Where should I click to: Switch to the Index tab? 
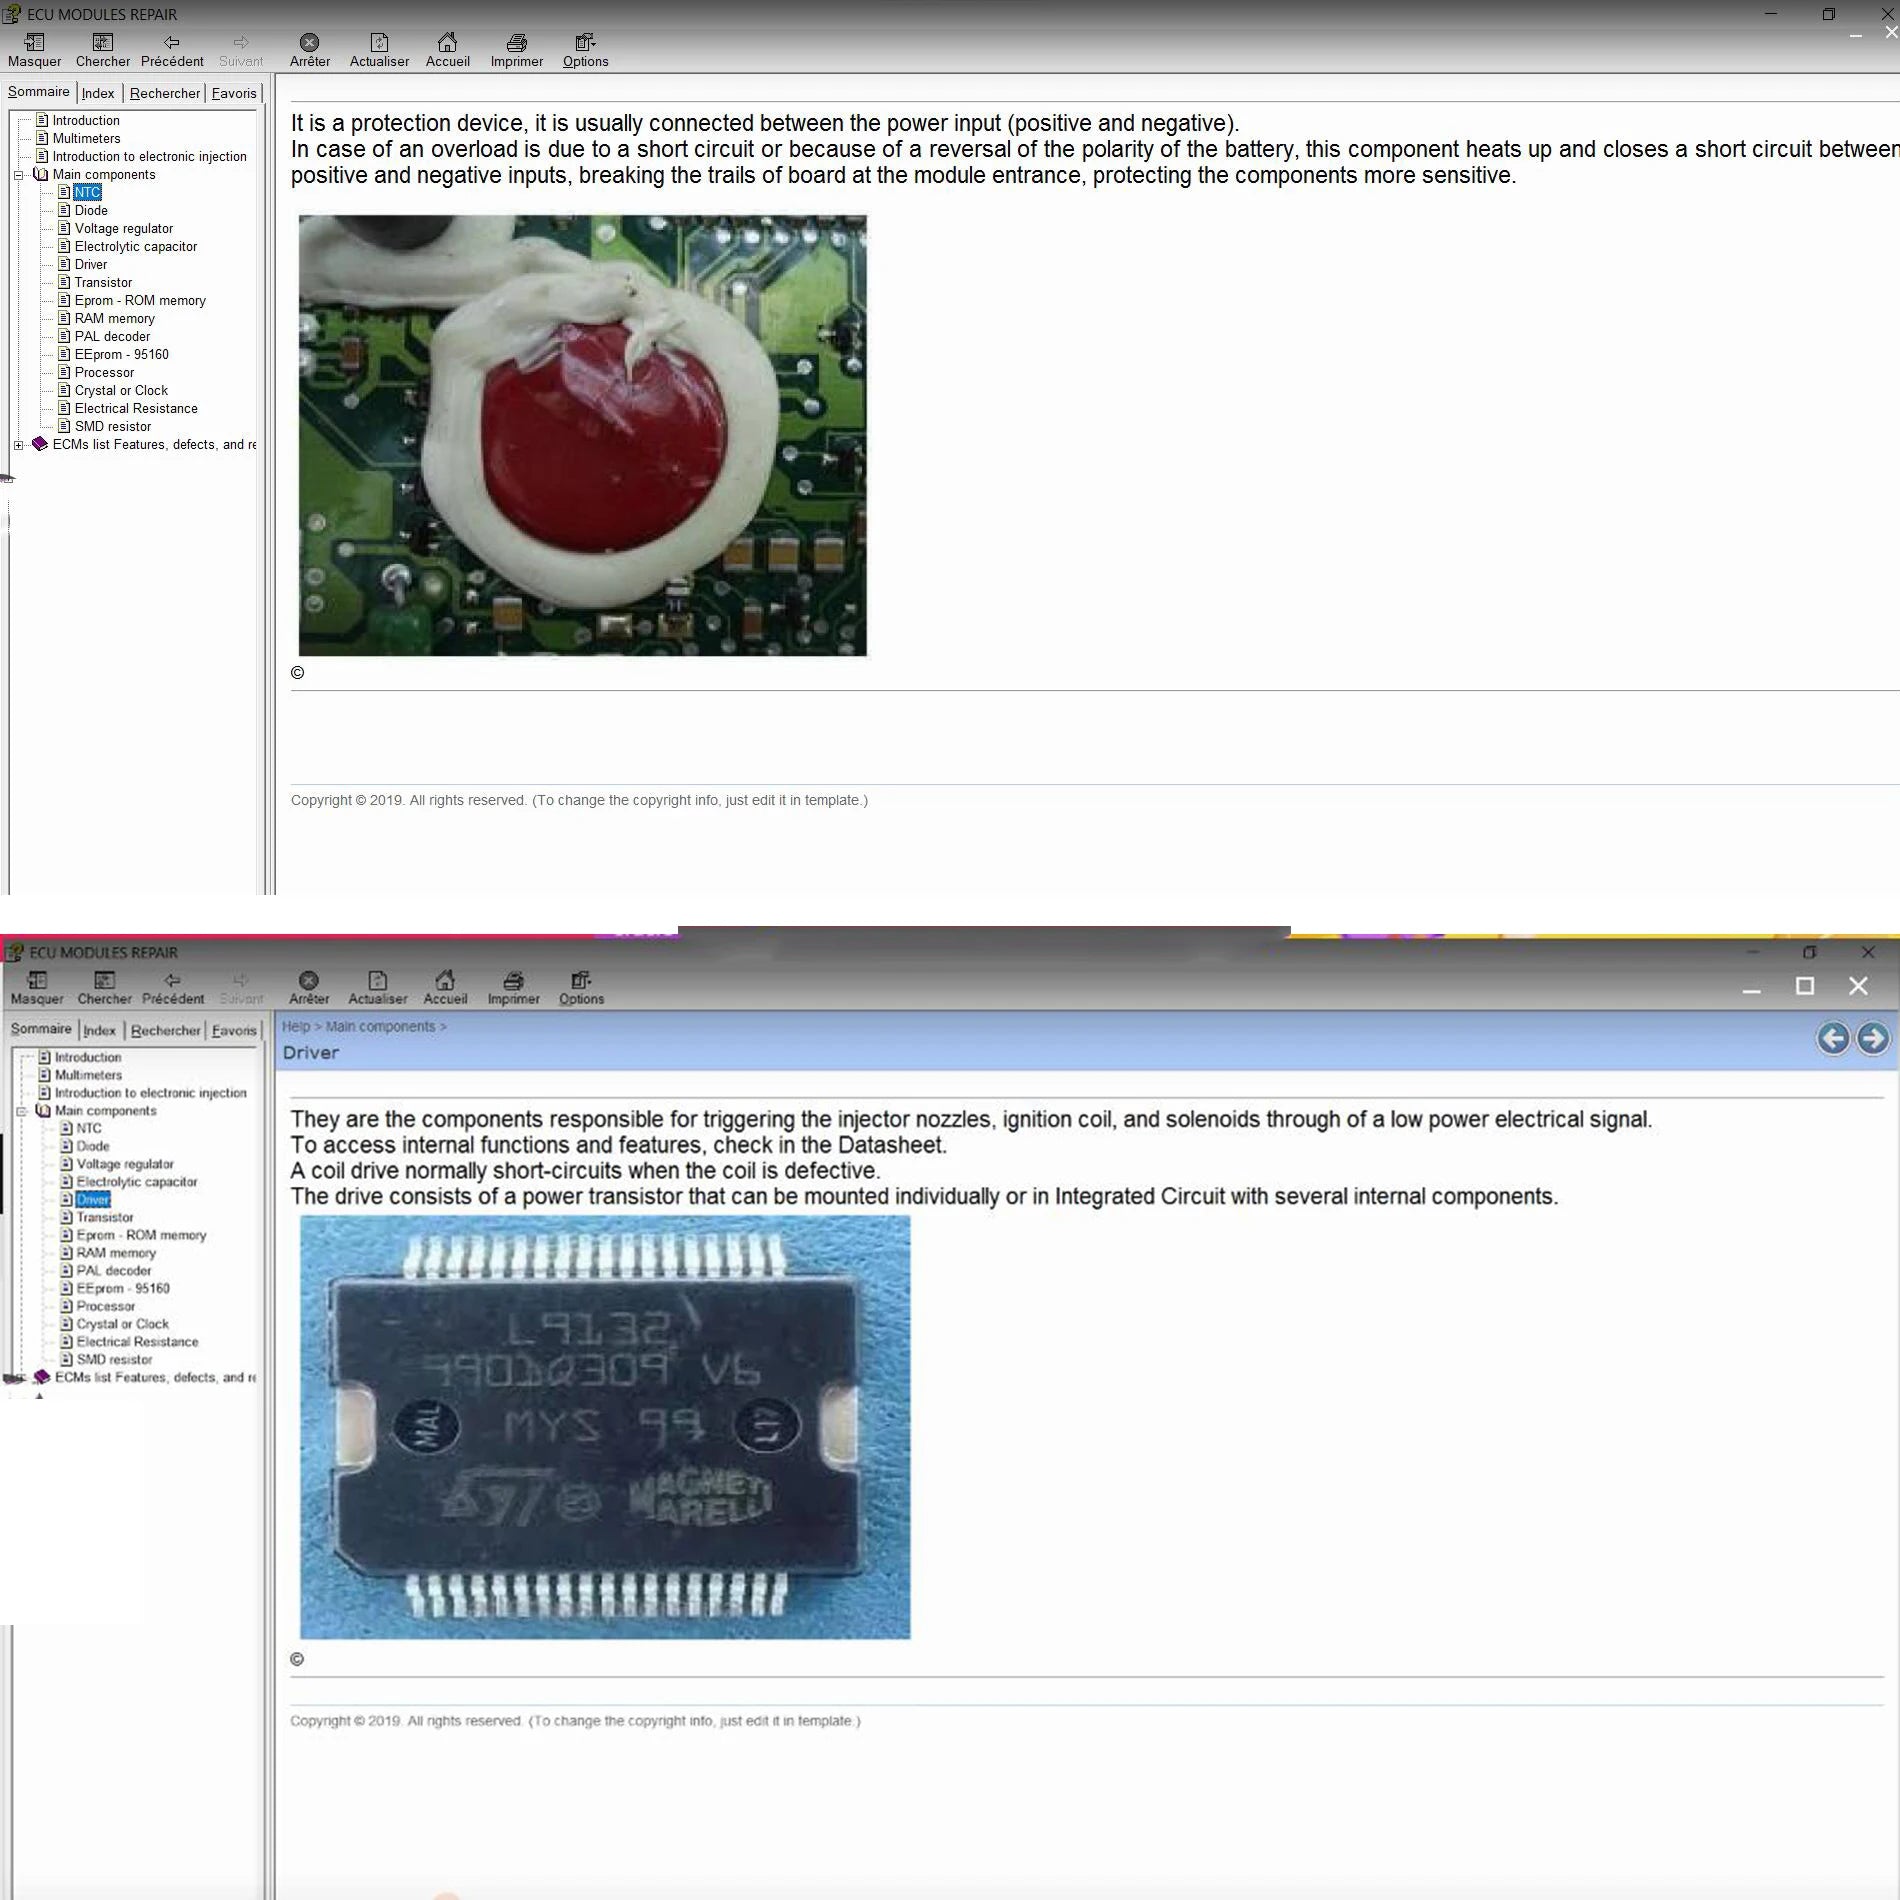pos(98,92)
